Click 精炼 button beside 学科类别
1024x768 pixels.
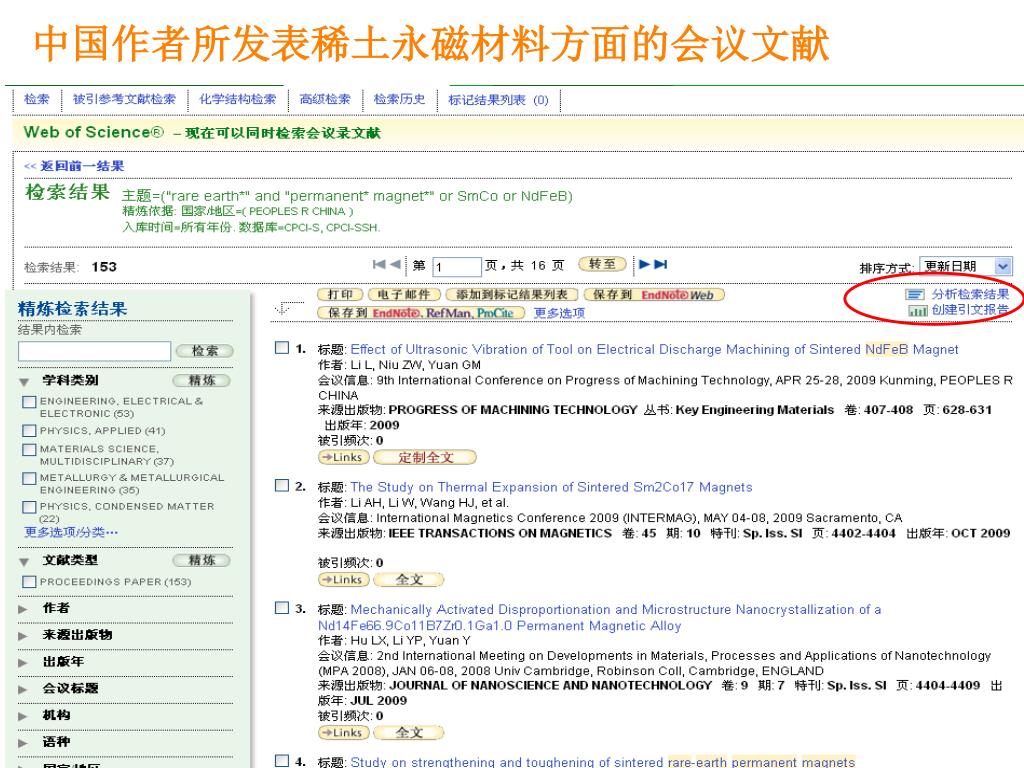click(x=202, y=380)
